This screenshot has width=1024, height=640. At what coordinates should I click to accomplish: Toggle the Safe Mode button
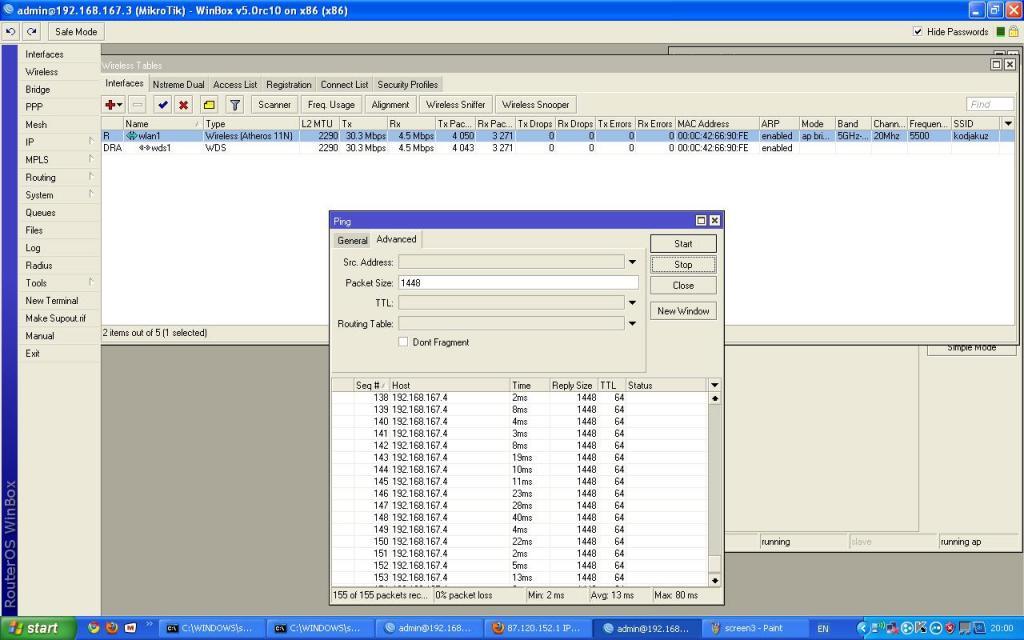pyautogui.click(x=76, y=32)
